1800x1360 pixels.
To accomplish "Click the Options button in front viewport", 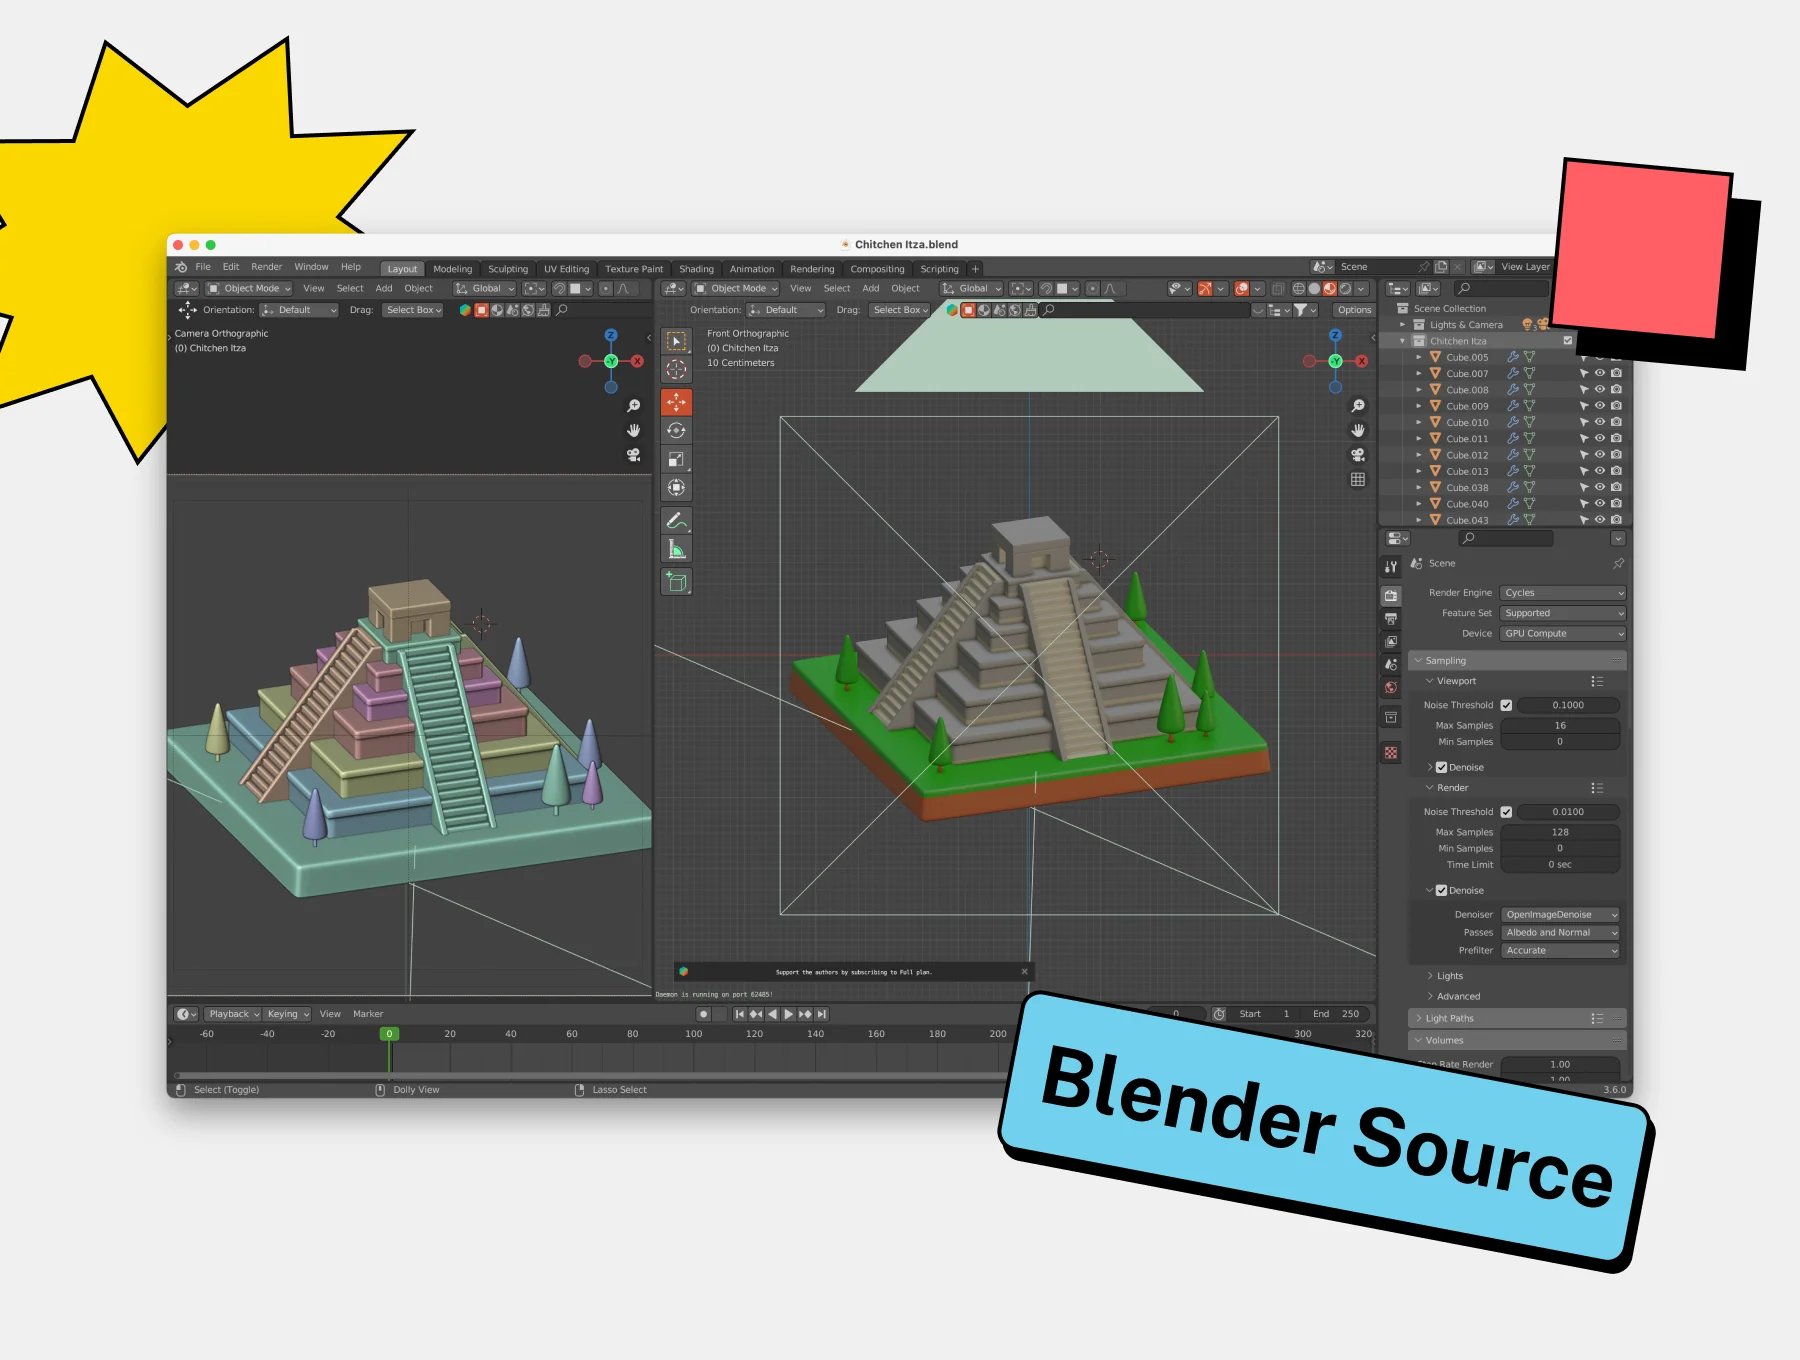I will (x=1354, y=310).
